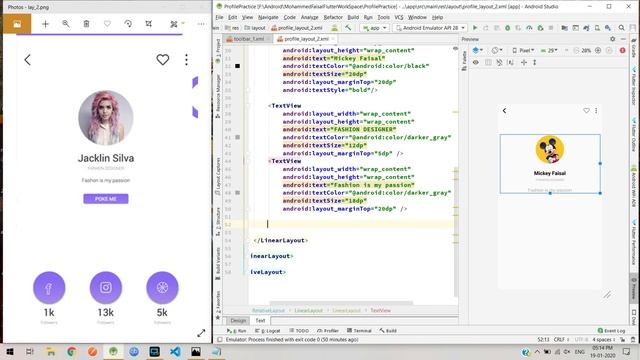The image size is (640, 360).
Task: Click the Rotate icon in Photos toolbar
Action: [128, 24]
